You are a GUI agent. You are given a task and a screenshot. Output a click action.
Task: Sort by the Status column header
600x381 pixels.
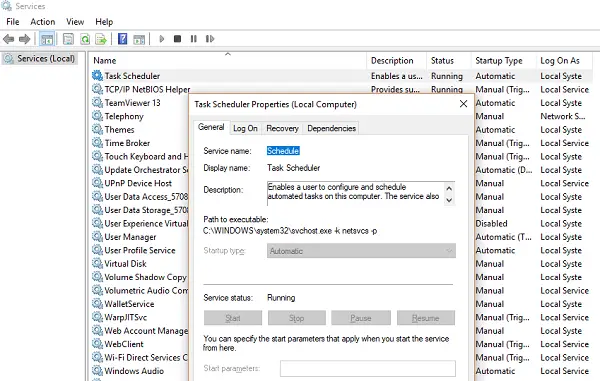449,60
